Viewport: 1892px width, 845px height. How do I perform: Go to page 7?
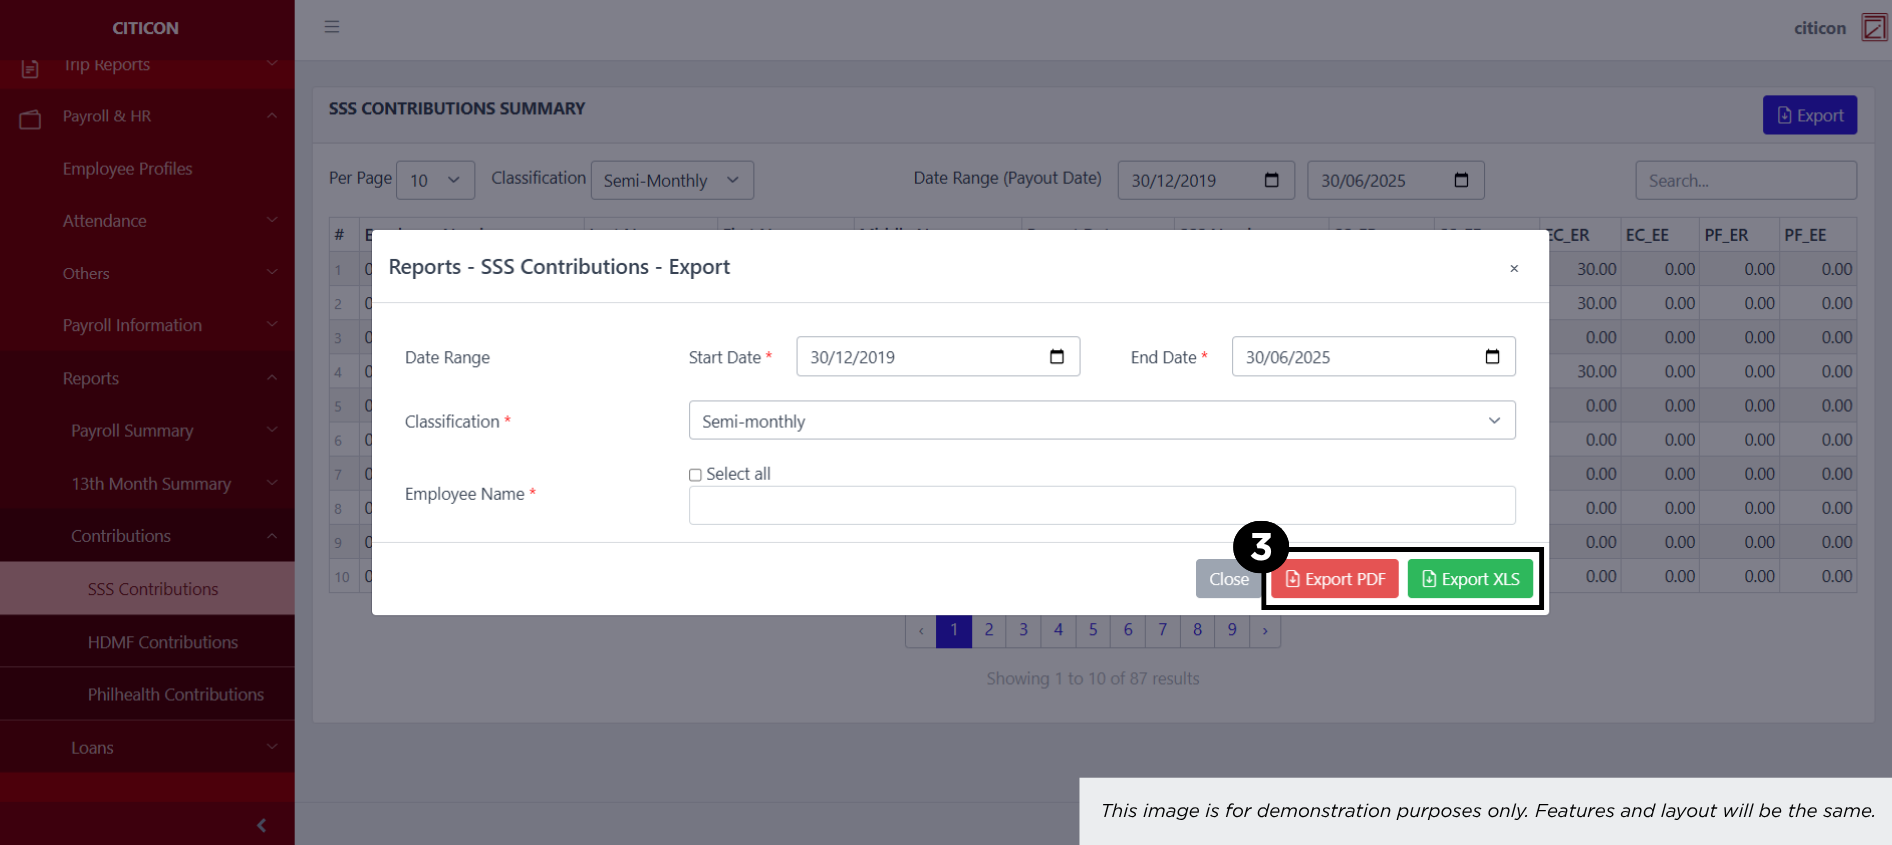(x=1162, y=630)
